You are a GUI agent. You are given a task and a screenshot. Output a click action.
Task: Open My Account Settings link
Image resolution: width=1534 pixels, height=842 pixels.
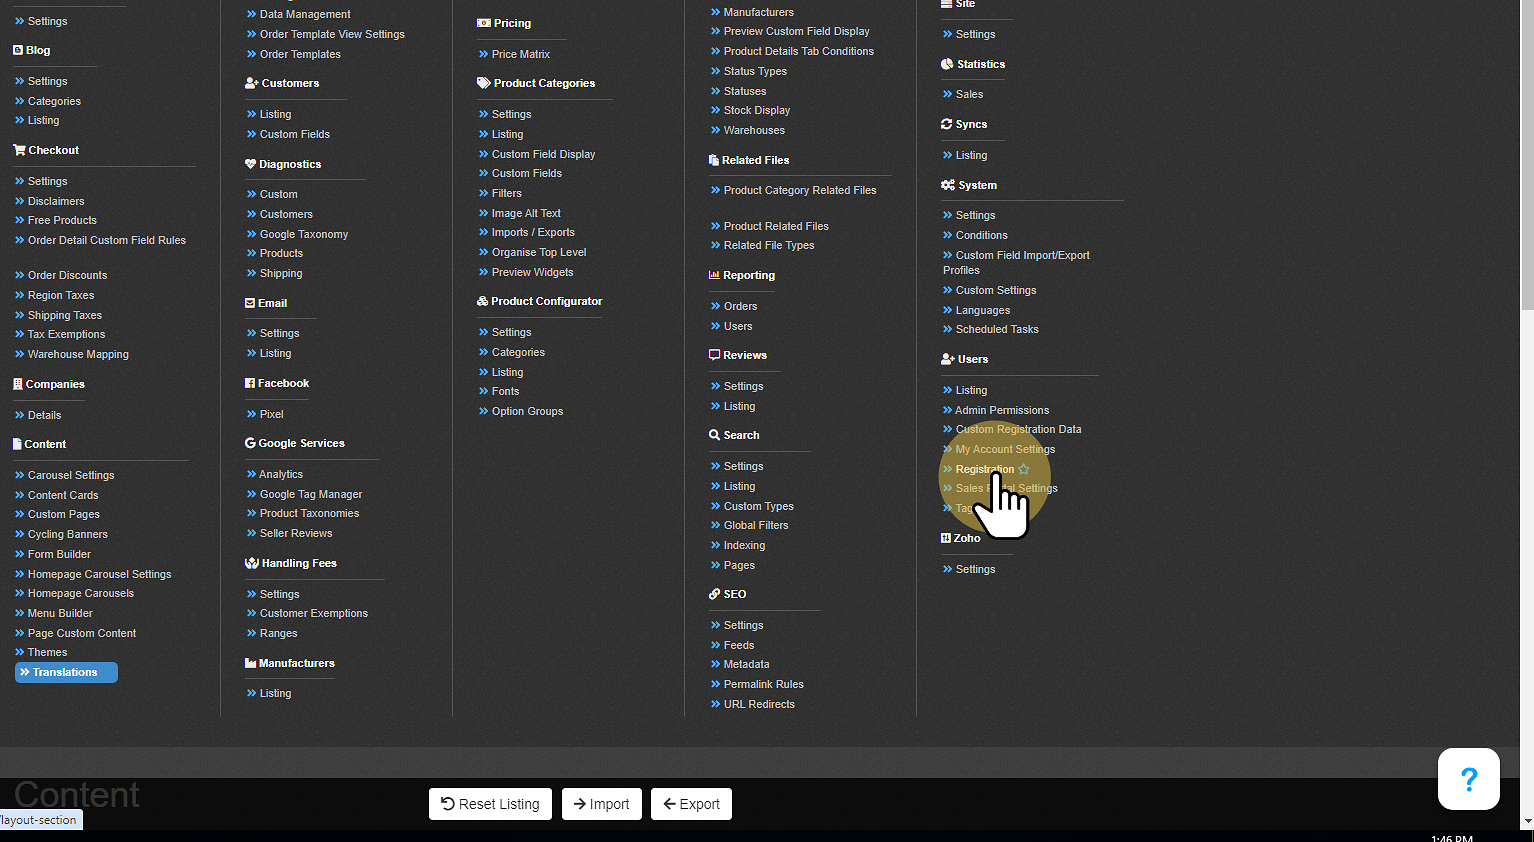pyautogui.click(x=1005, y=449)
